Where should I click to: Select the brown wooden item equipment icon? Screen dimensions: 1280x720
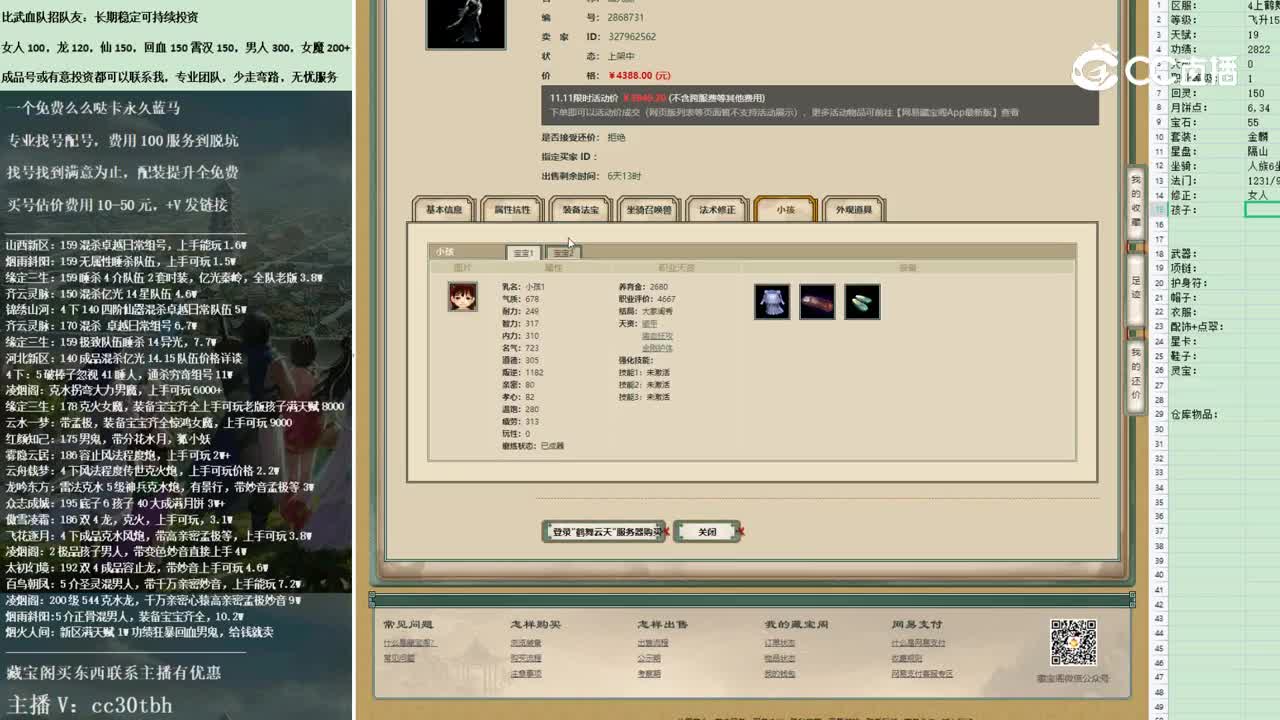(817, 302)
